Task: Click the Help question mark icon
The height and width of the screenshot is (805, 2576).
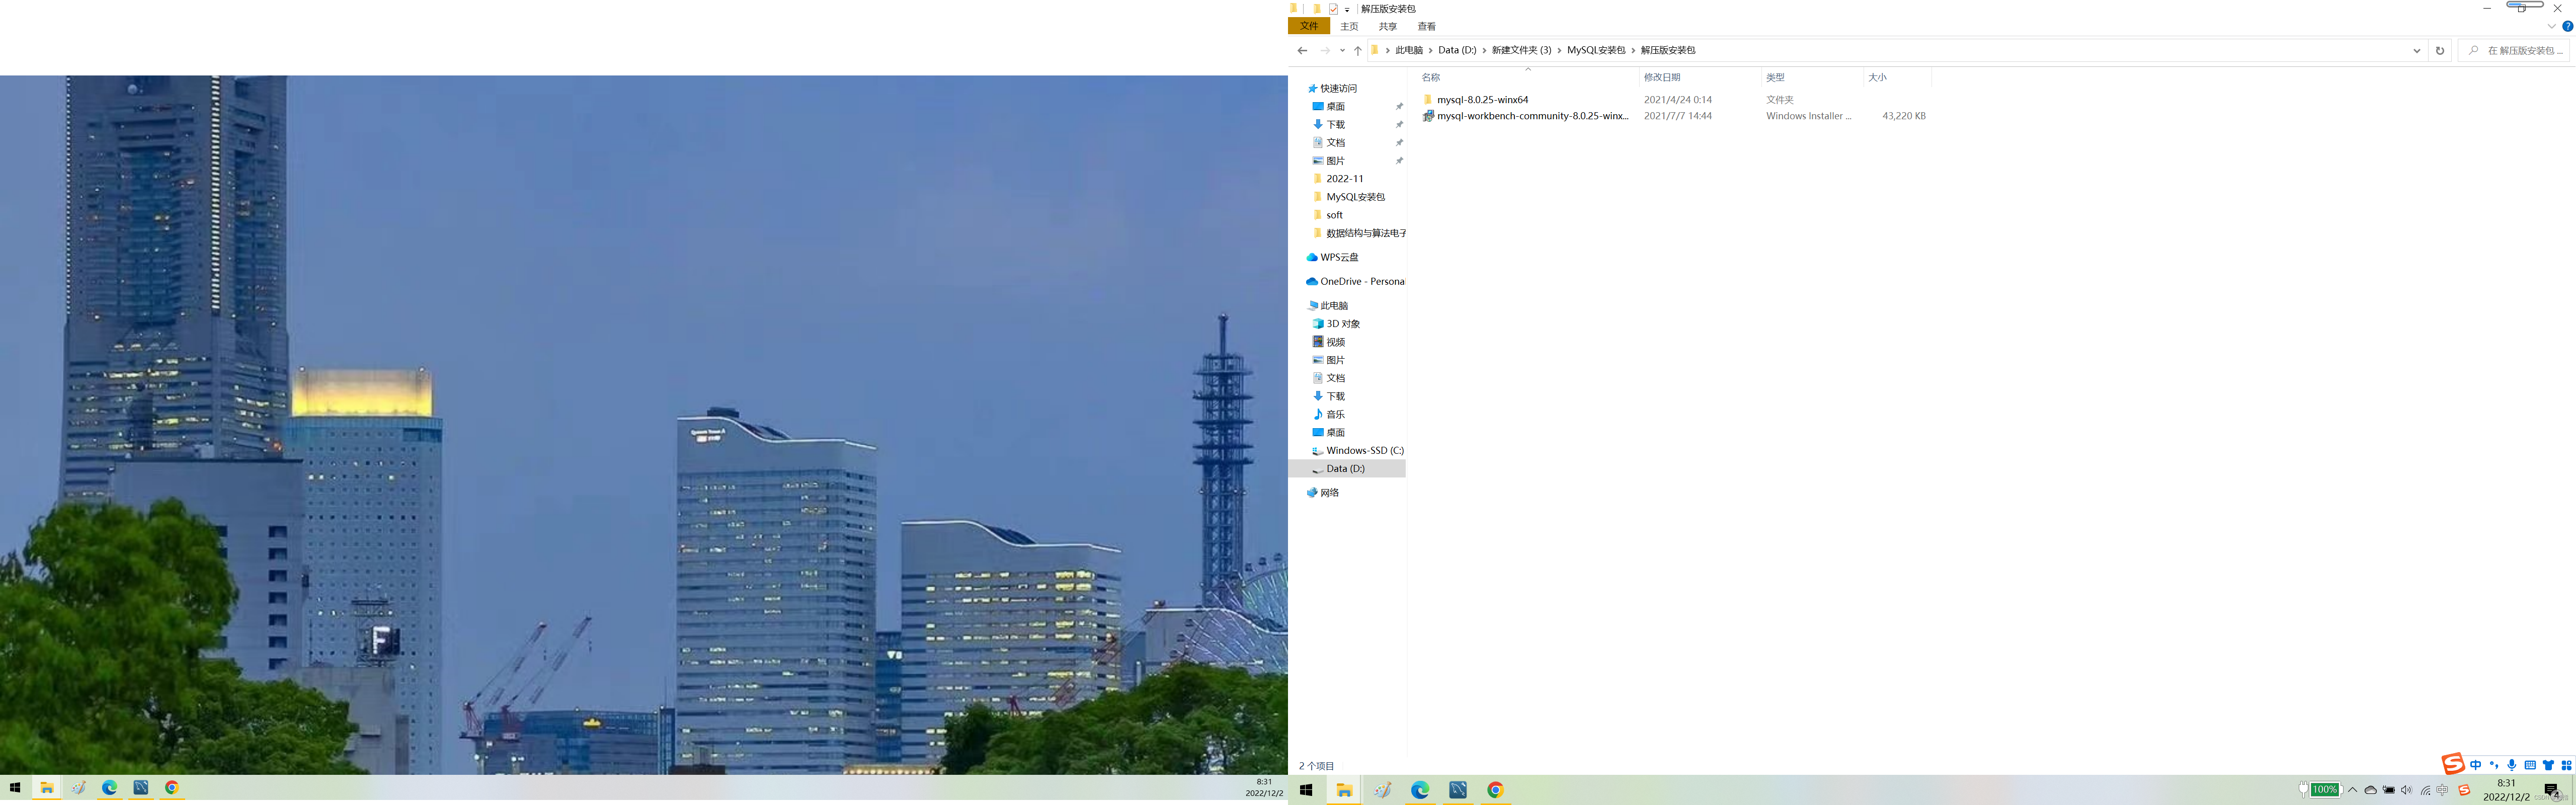Action: point(2567,26)
